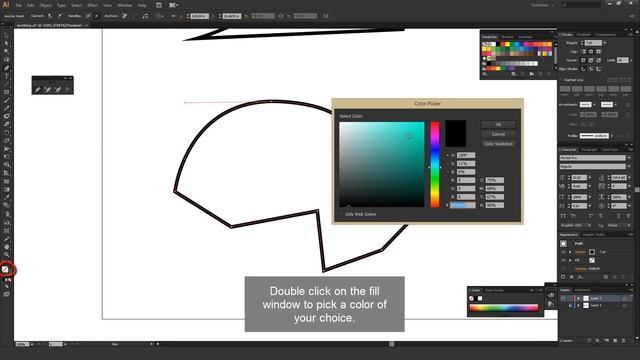This screenshot has width=640, height=360.
Task: Switch to the Brushes tab
Action: pos(507,37)
